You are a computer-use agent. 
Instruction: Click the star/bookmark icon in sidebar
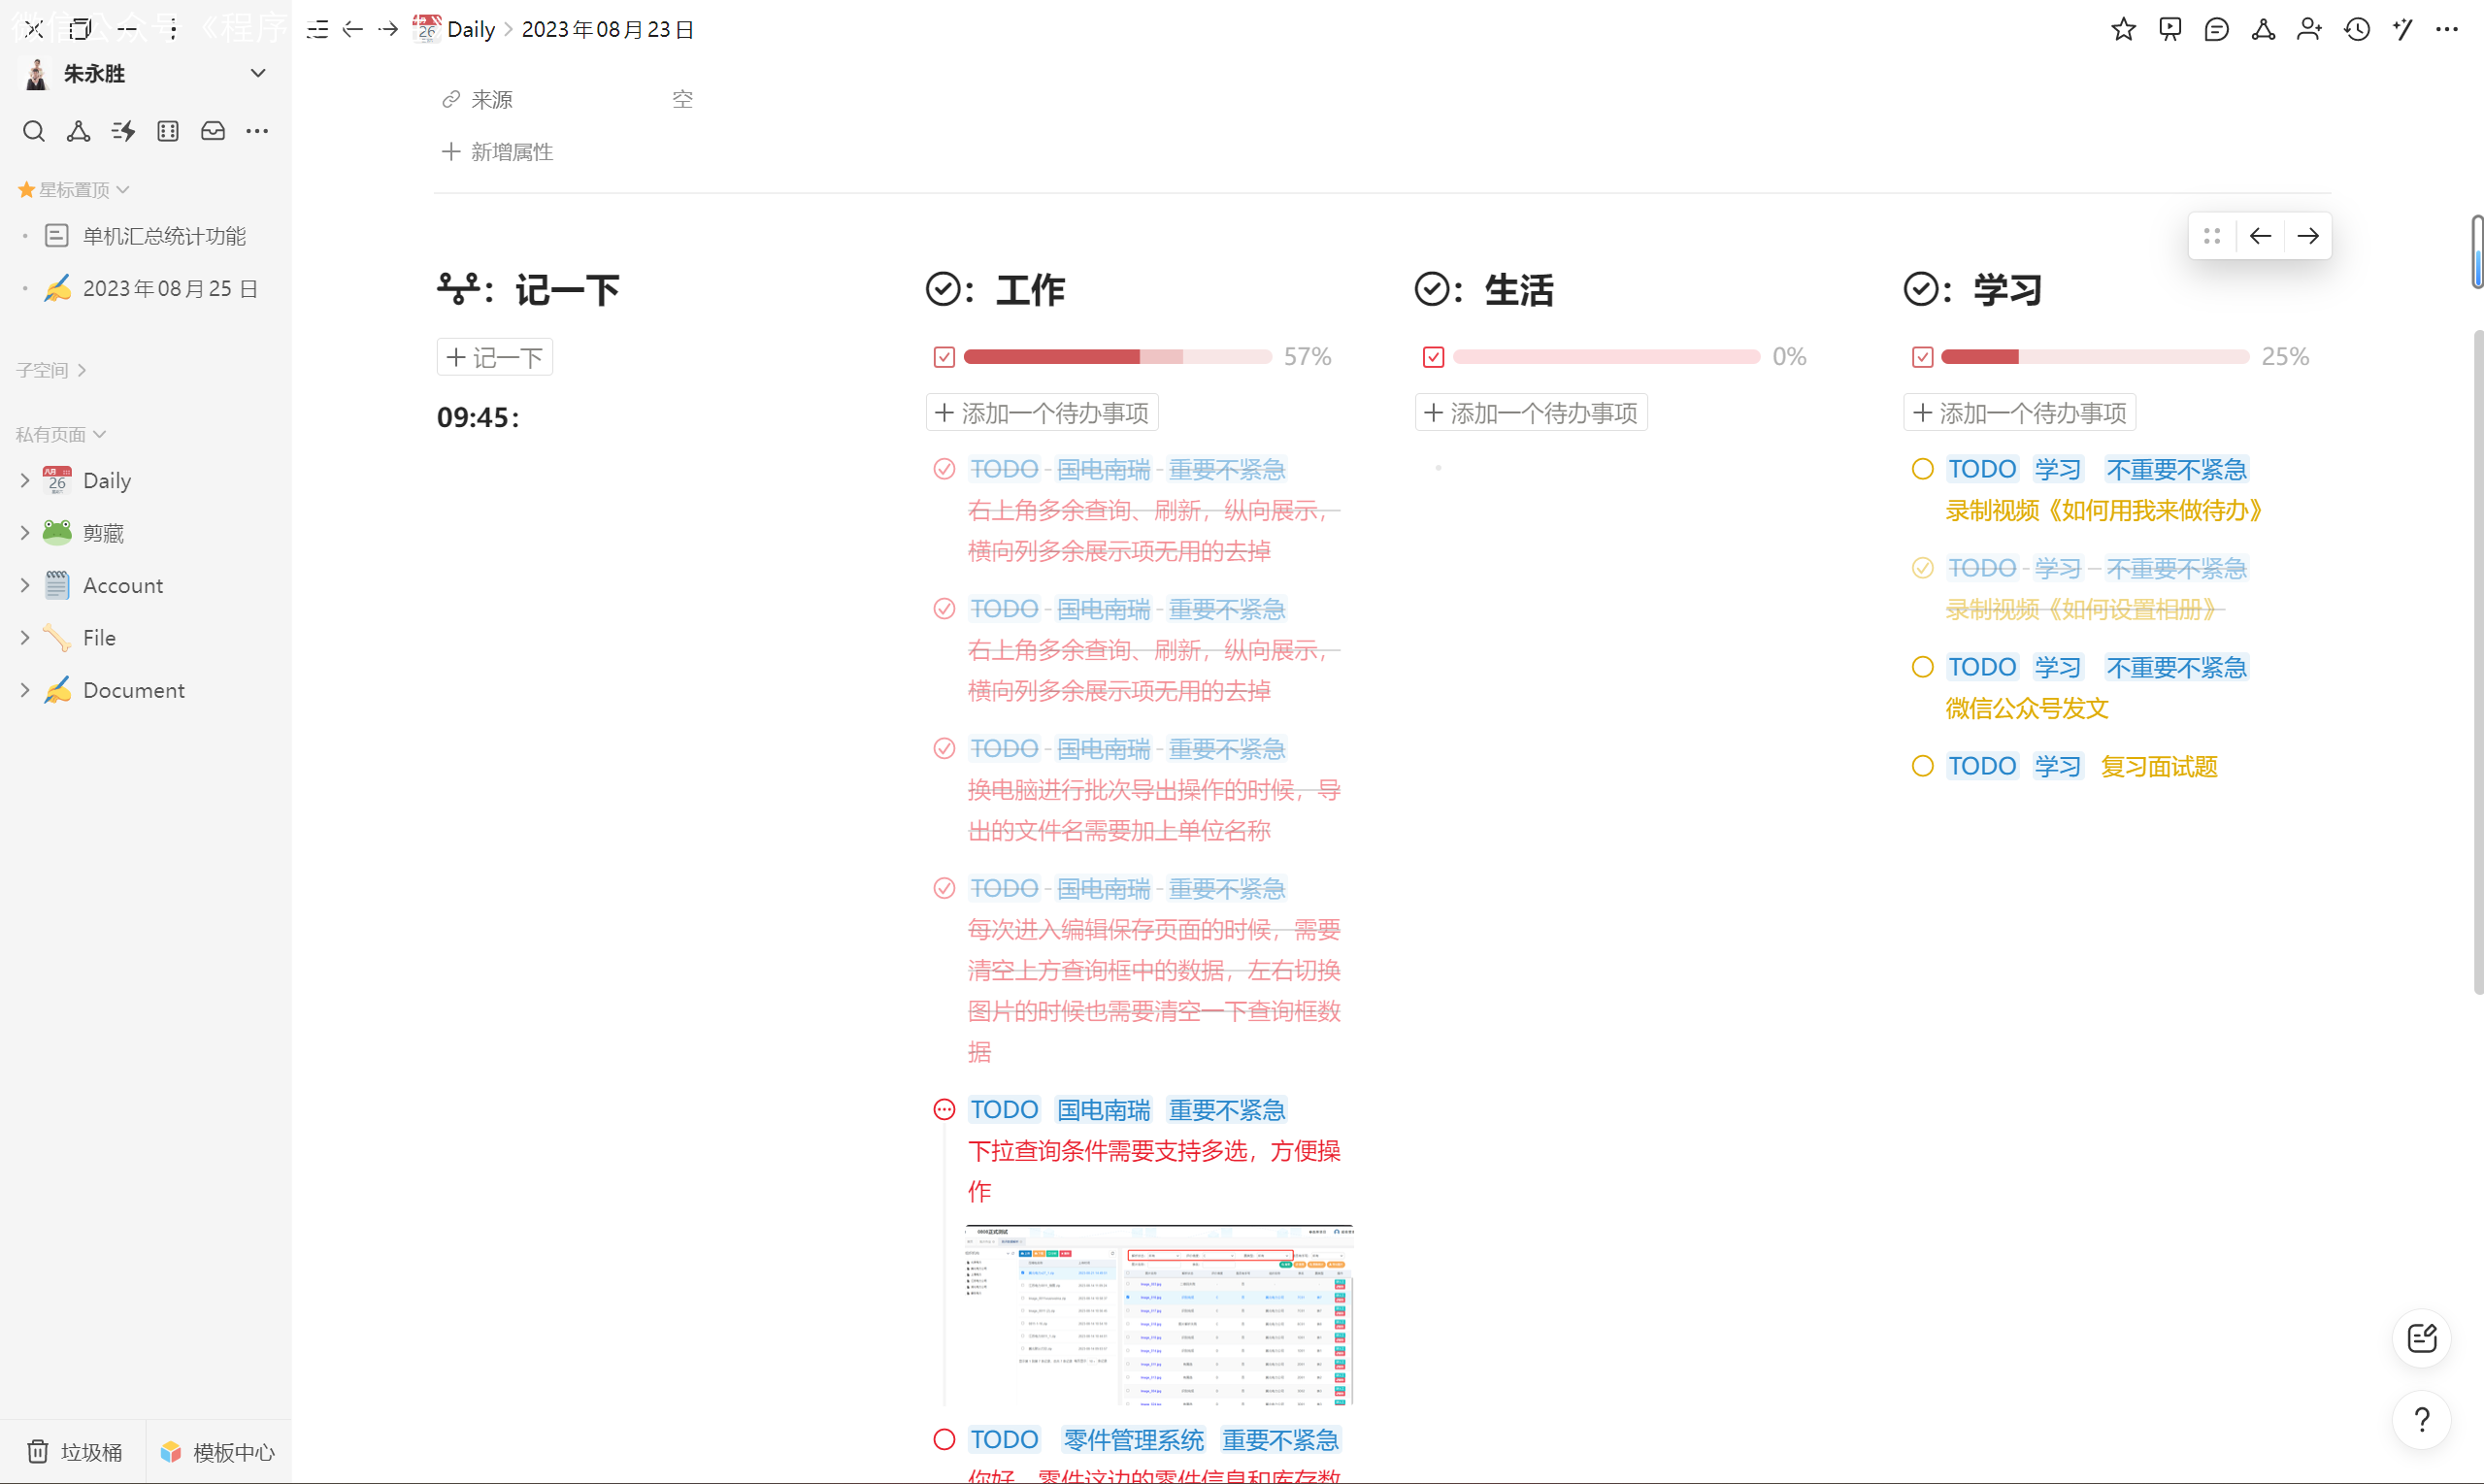pyautogui.click(x=26, y=189)
